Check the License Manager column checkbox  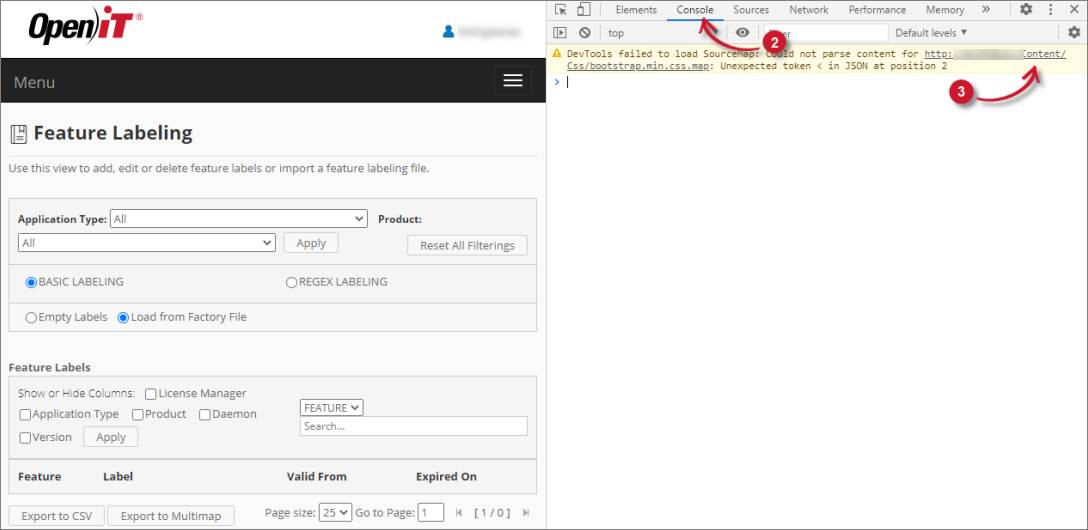click(x=150, y=394)
